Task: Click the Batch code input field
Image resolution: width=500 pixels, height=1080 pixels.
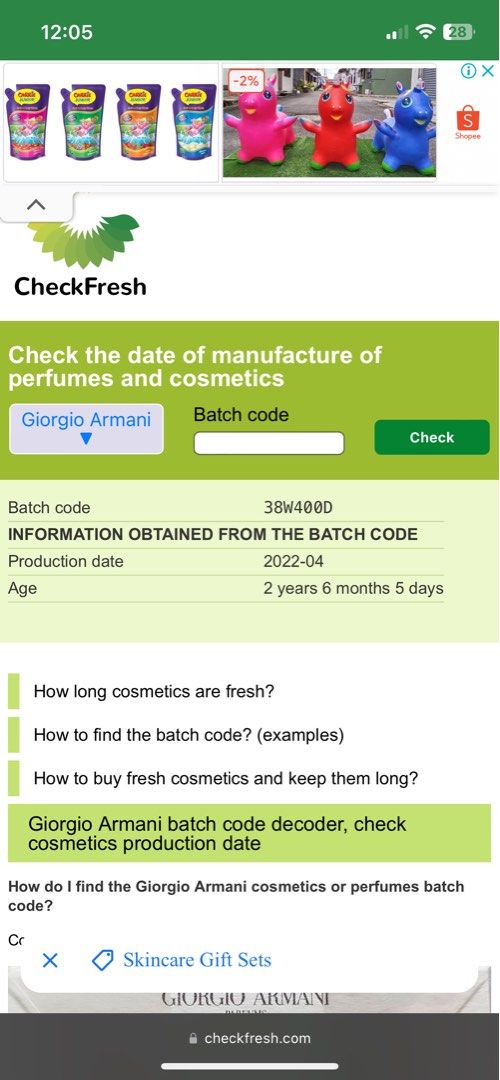Action: pyautogui.click(x=269, y=443)
